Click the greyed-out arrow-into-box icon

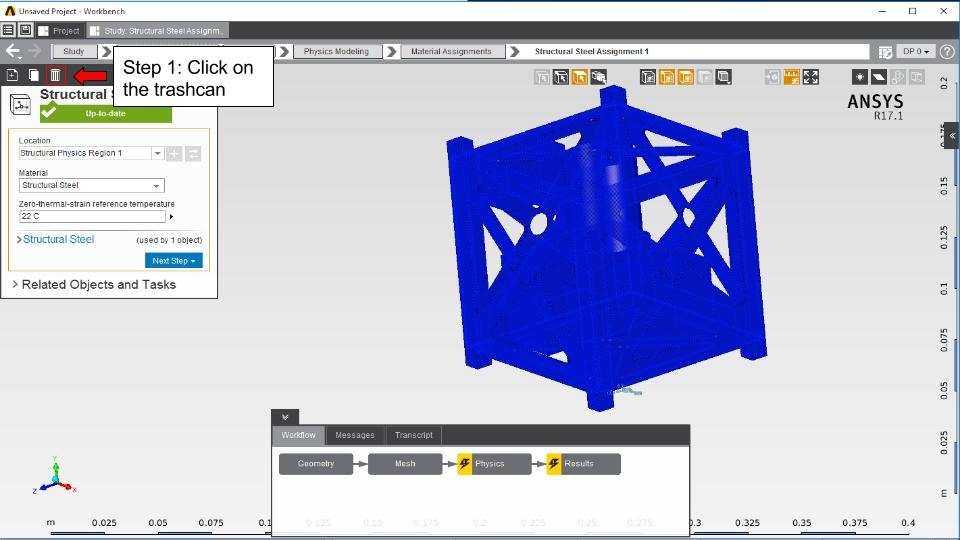click(x=773, y=77)
